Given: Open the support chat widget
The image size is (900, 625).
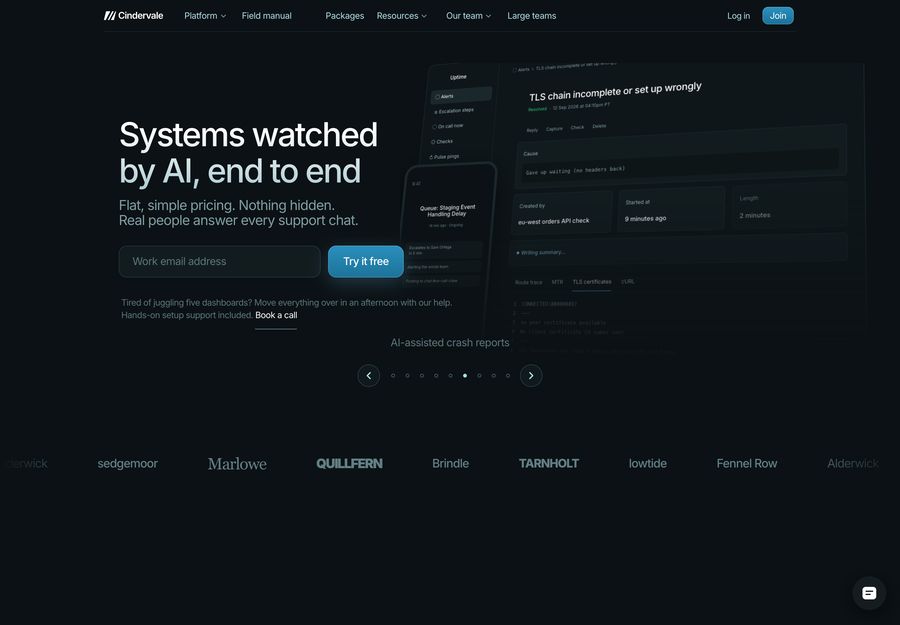Looking at the screenshot, I should 869,593.
